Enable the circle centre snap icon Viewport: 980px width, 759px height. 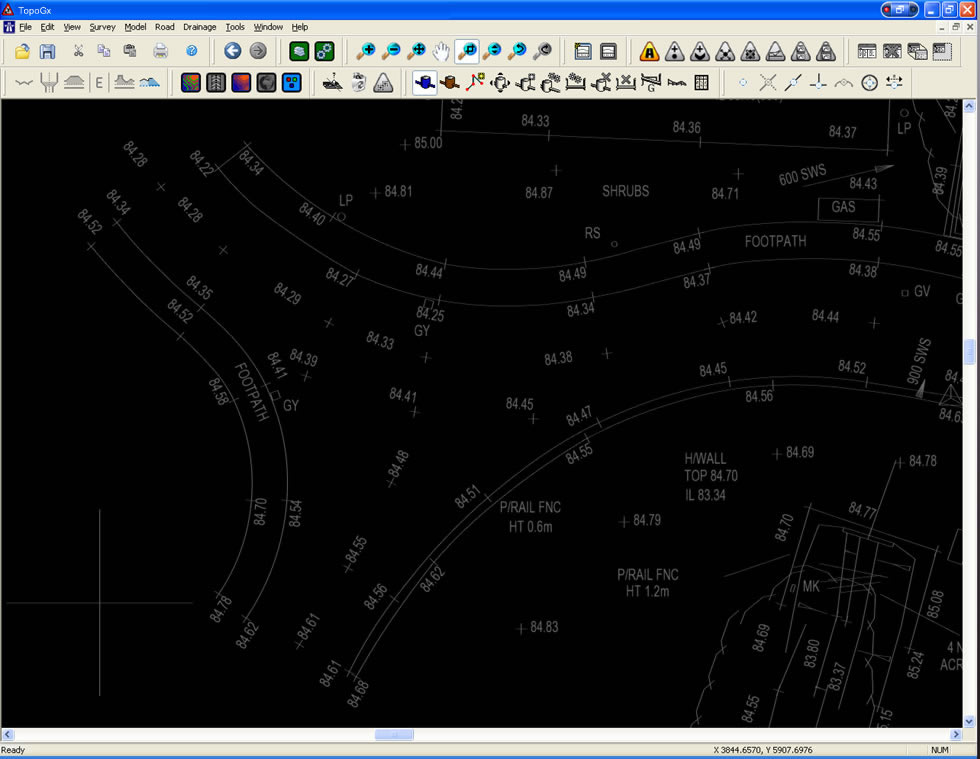click(x=869, y=83)
